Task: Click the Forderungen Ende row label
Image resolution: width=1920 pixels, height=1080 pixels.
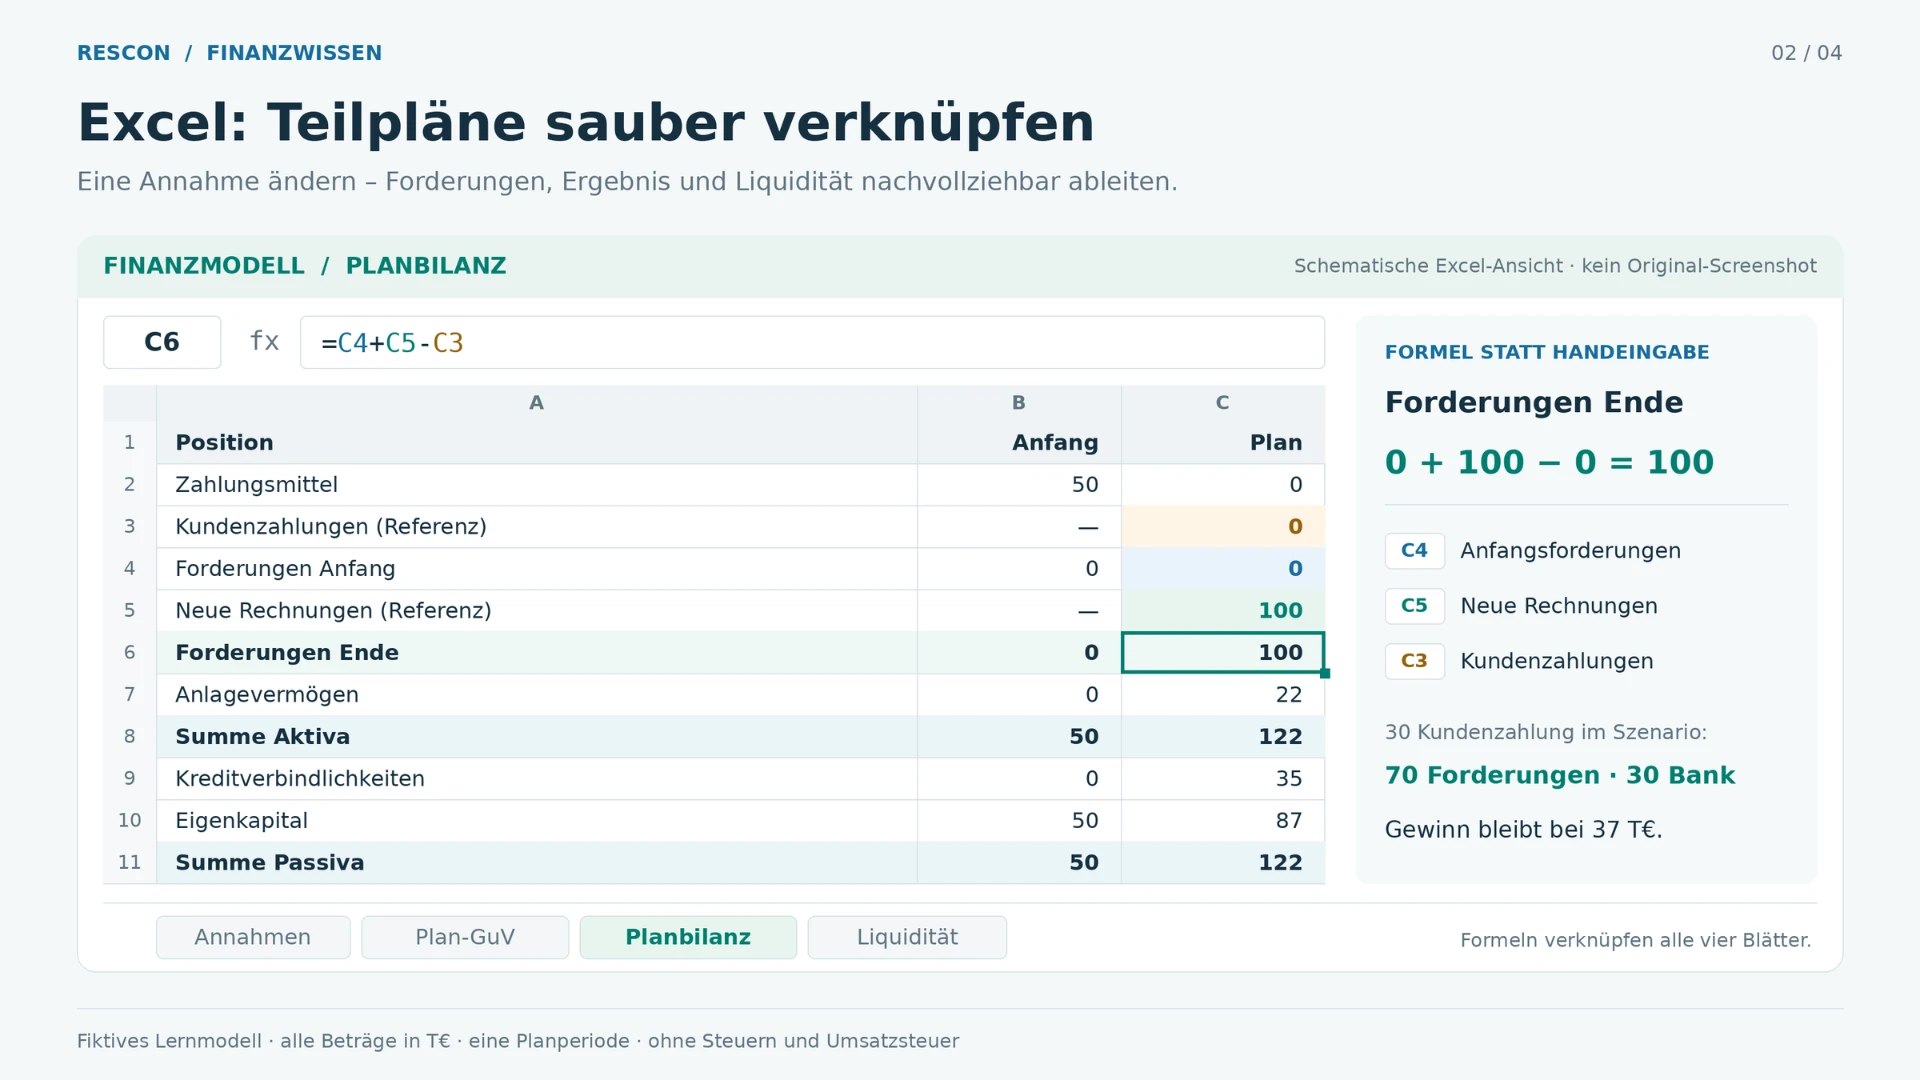Action: coord(287,652)
